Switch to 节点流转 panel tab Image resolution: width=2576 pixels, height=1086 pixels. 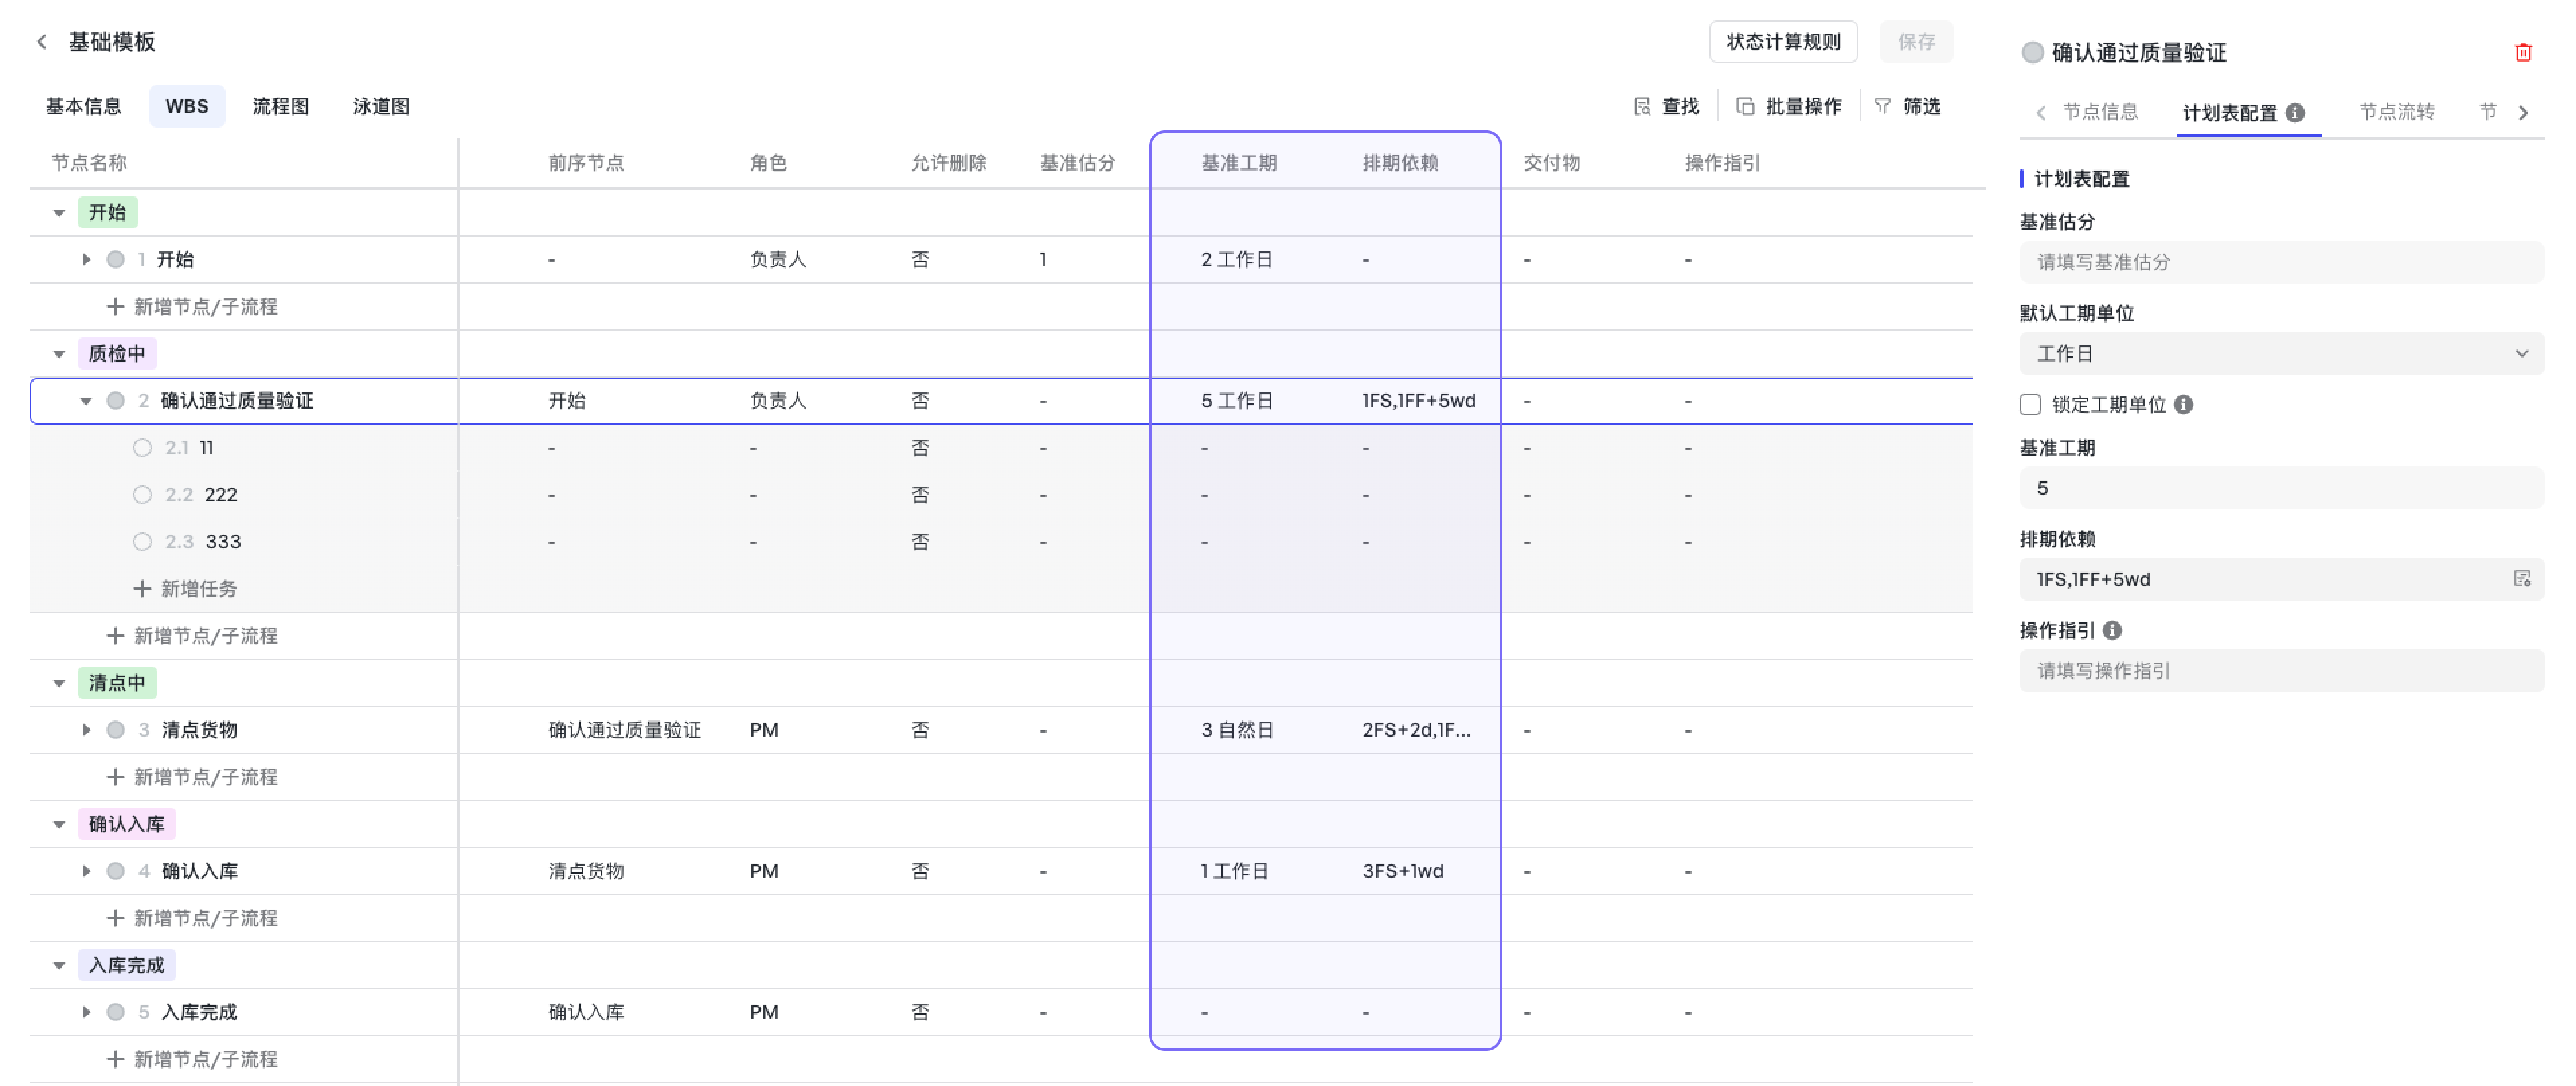(x=2396, y=112)
